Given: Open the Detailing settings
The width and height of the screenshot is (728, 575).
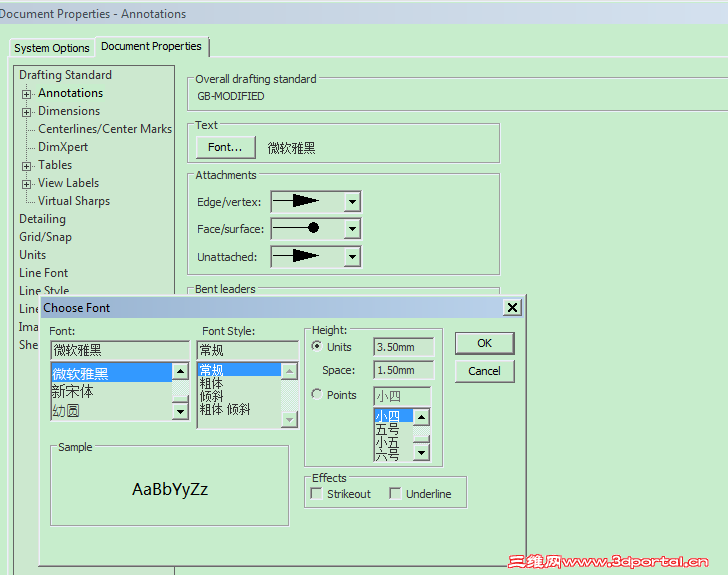Looking at the screenshot, I should pos(43,219).
